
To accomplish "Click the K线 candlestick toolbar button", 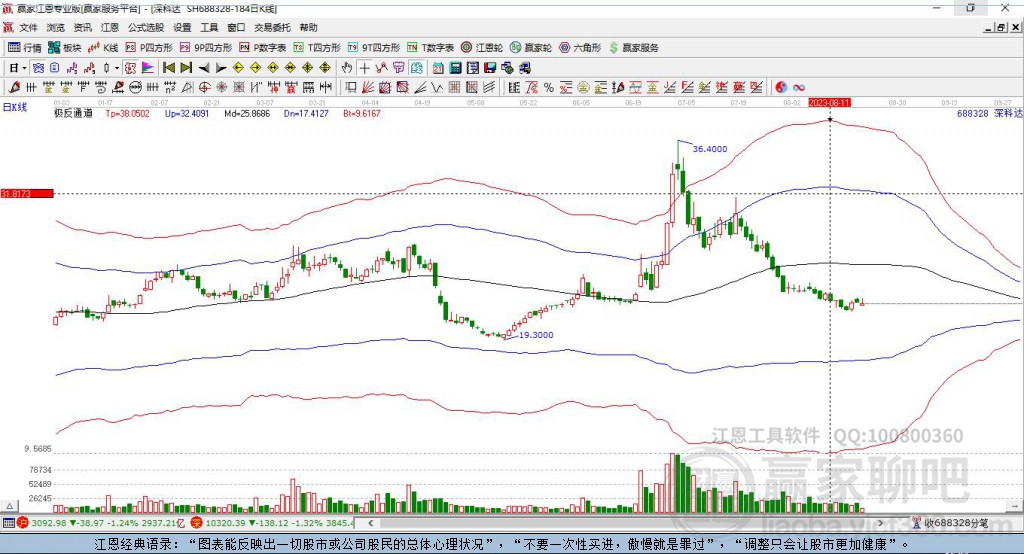I will 103,48.
